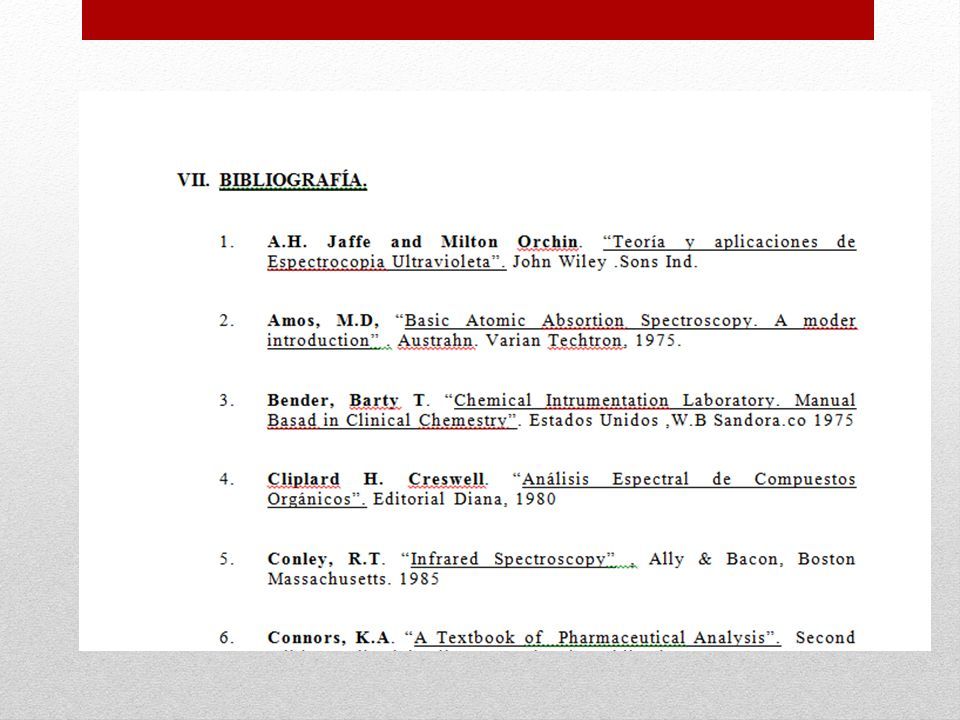Click 'Varian Techtron, 1975.' text
This screenshot has height=720, width=960.
[583, 340]
